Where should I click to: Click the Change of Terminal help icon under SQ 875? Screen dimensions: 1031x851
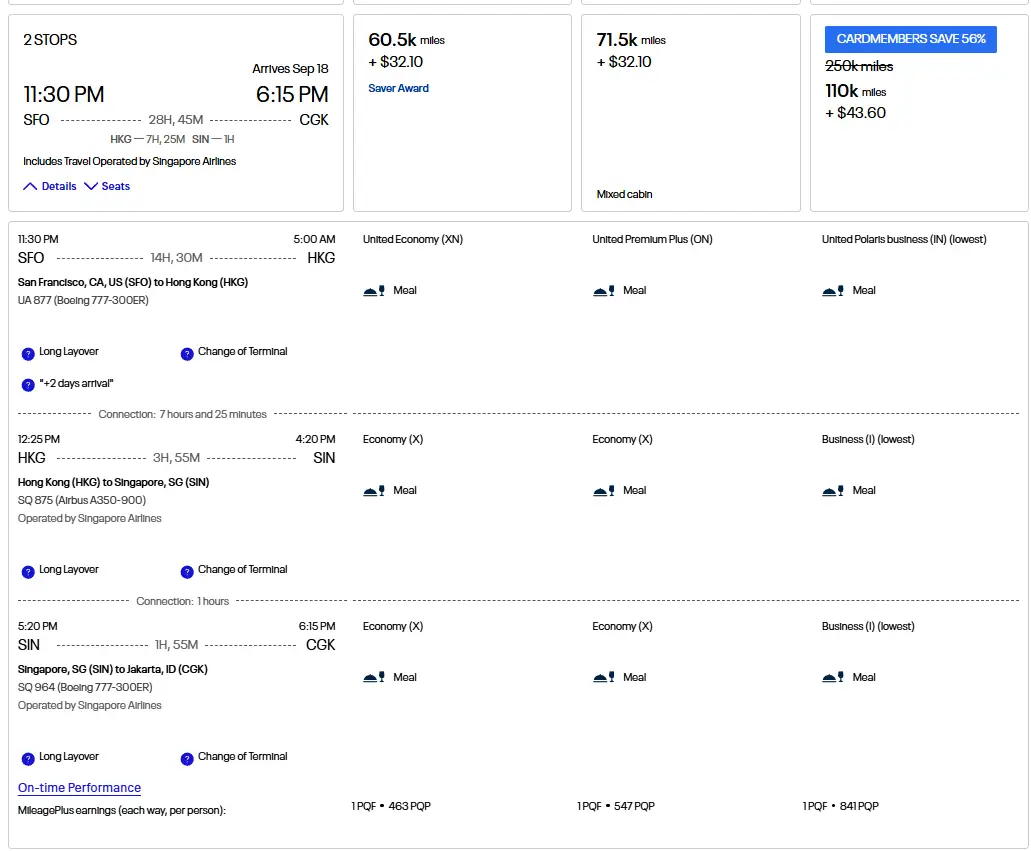tap(187, 572)
